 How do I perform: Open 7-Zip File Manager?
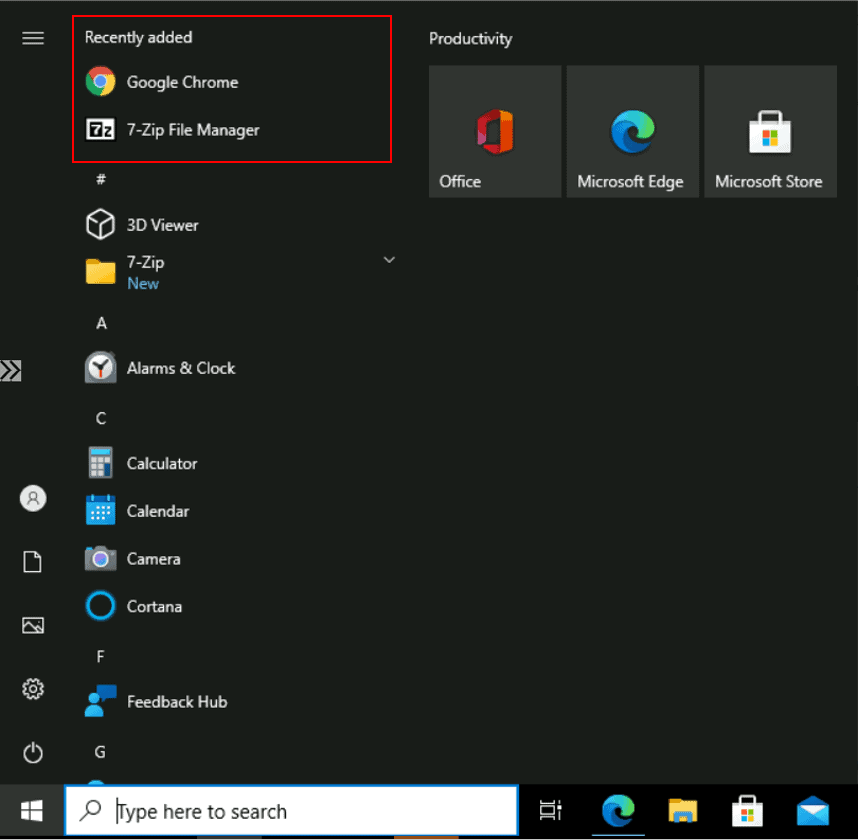coord(172,130)
